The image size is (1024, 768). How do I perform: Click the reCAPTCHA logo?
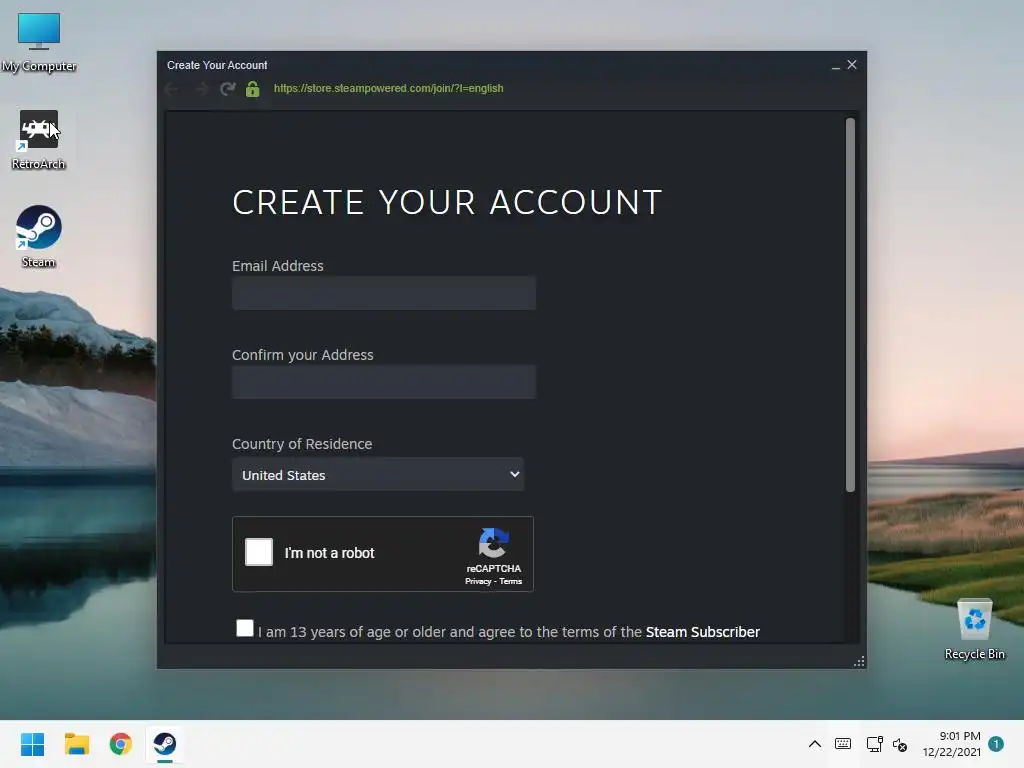pos(494,543)
